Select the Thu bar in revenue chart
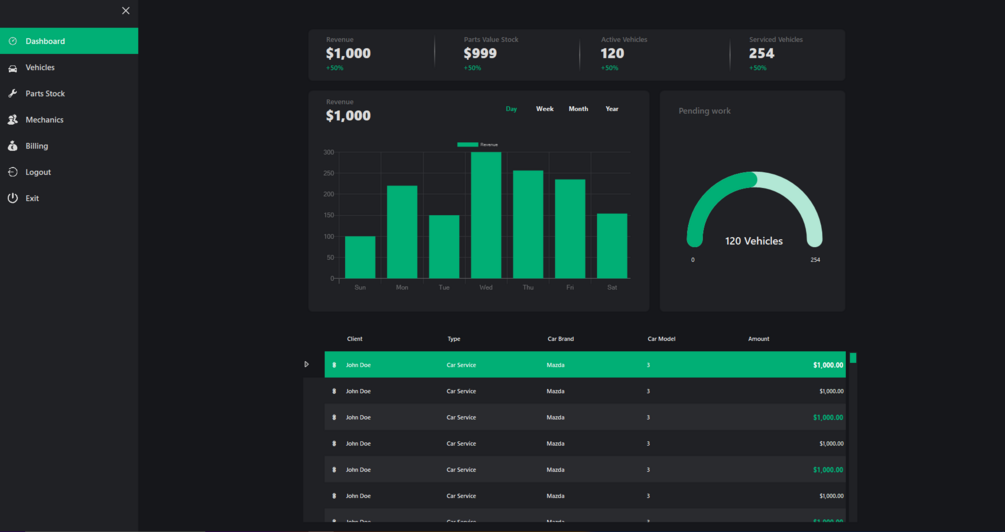The width and height of the screenshot is (1005, 532). point(528,224)
